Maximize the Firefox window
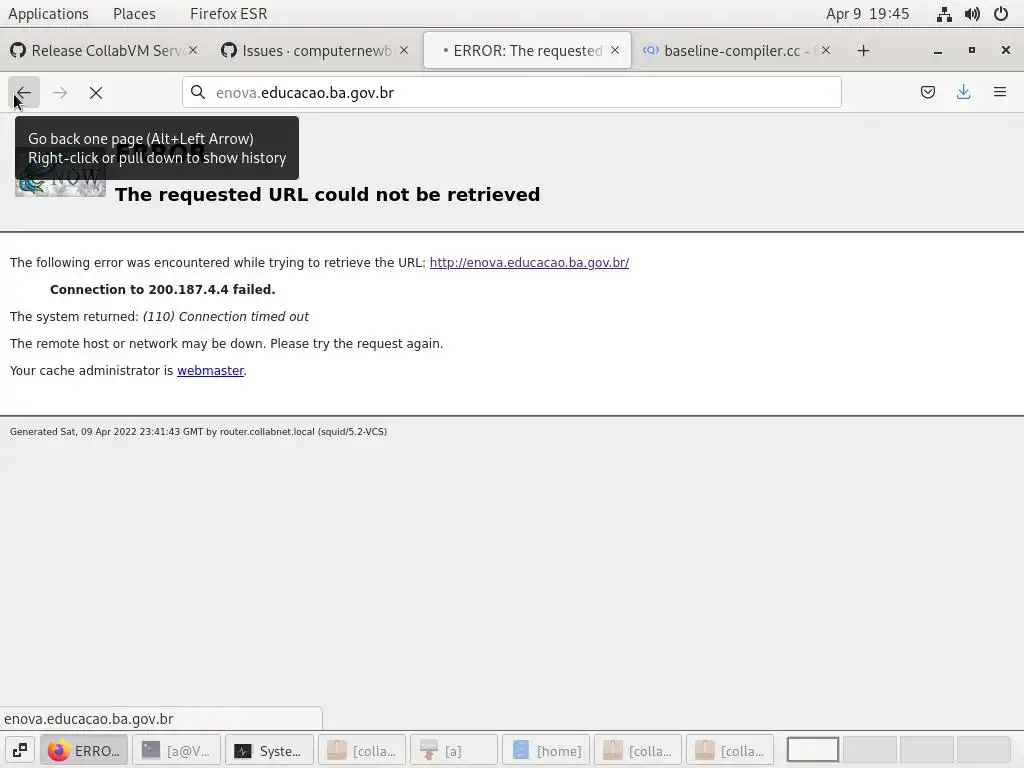 pyautogui.click(x=972, y=50)
